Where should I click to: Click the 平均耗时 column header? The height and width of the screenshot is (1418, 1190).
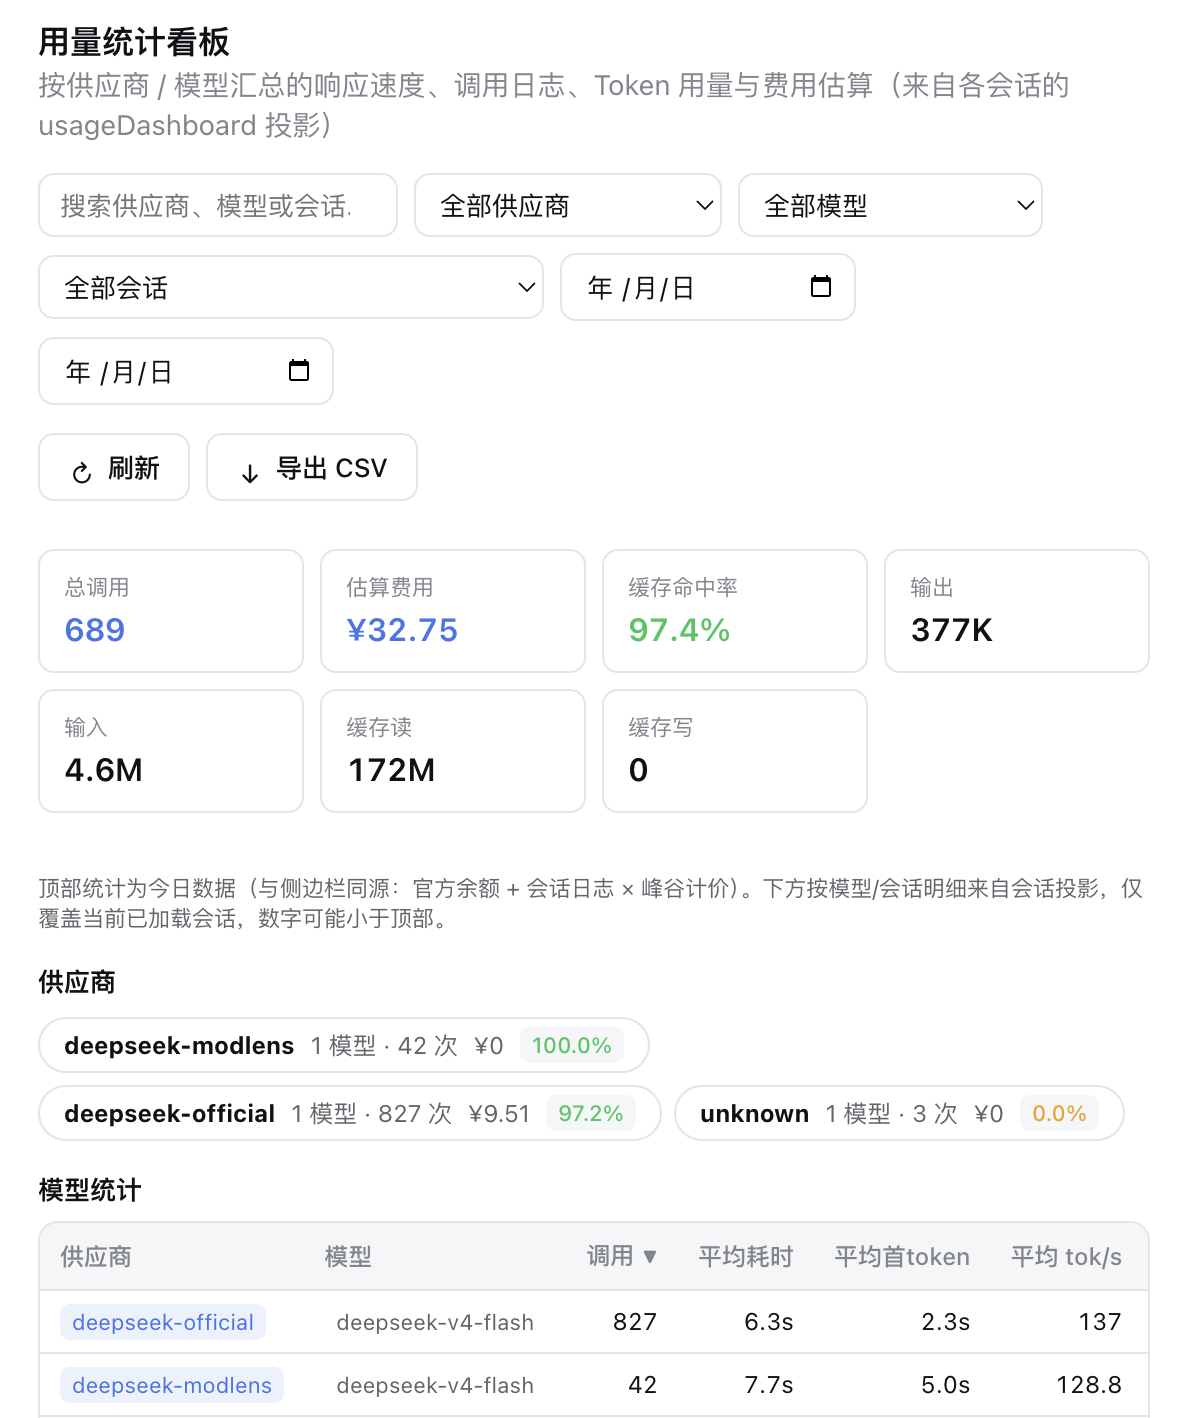[x=746, y=1256]
